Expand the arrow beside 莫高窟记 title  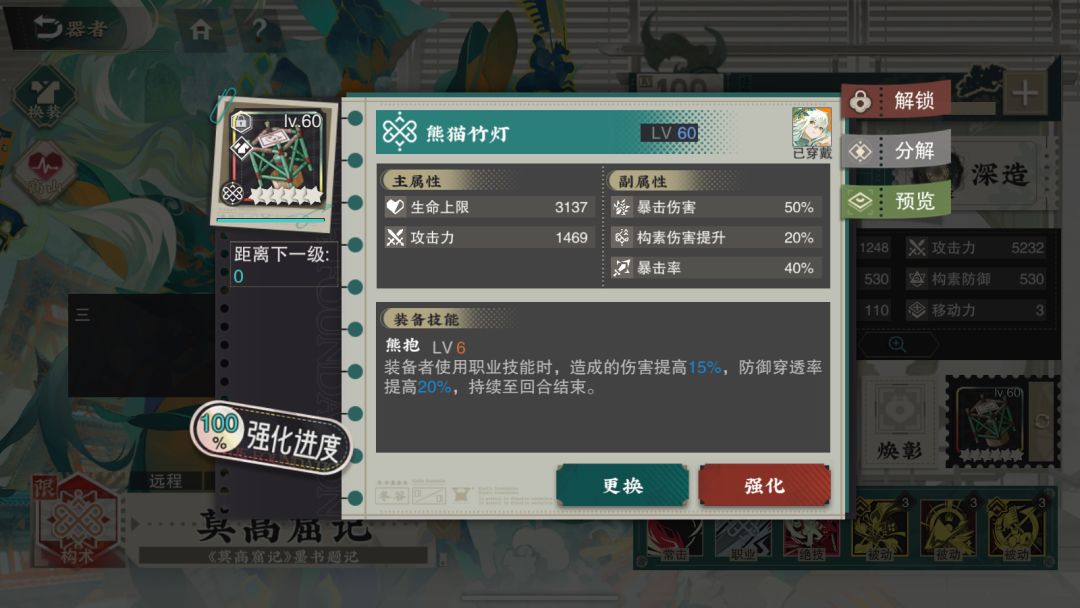[x=135, y=524]
